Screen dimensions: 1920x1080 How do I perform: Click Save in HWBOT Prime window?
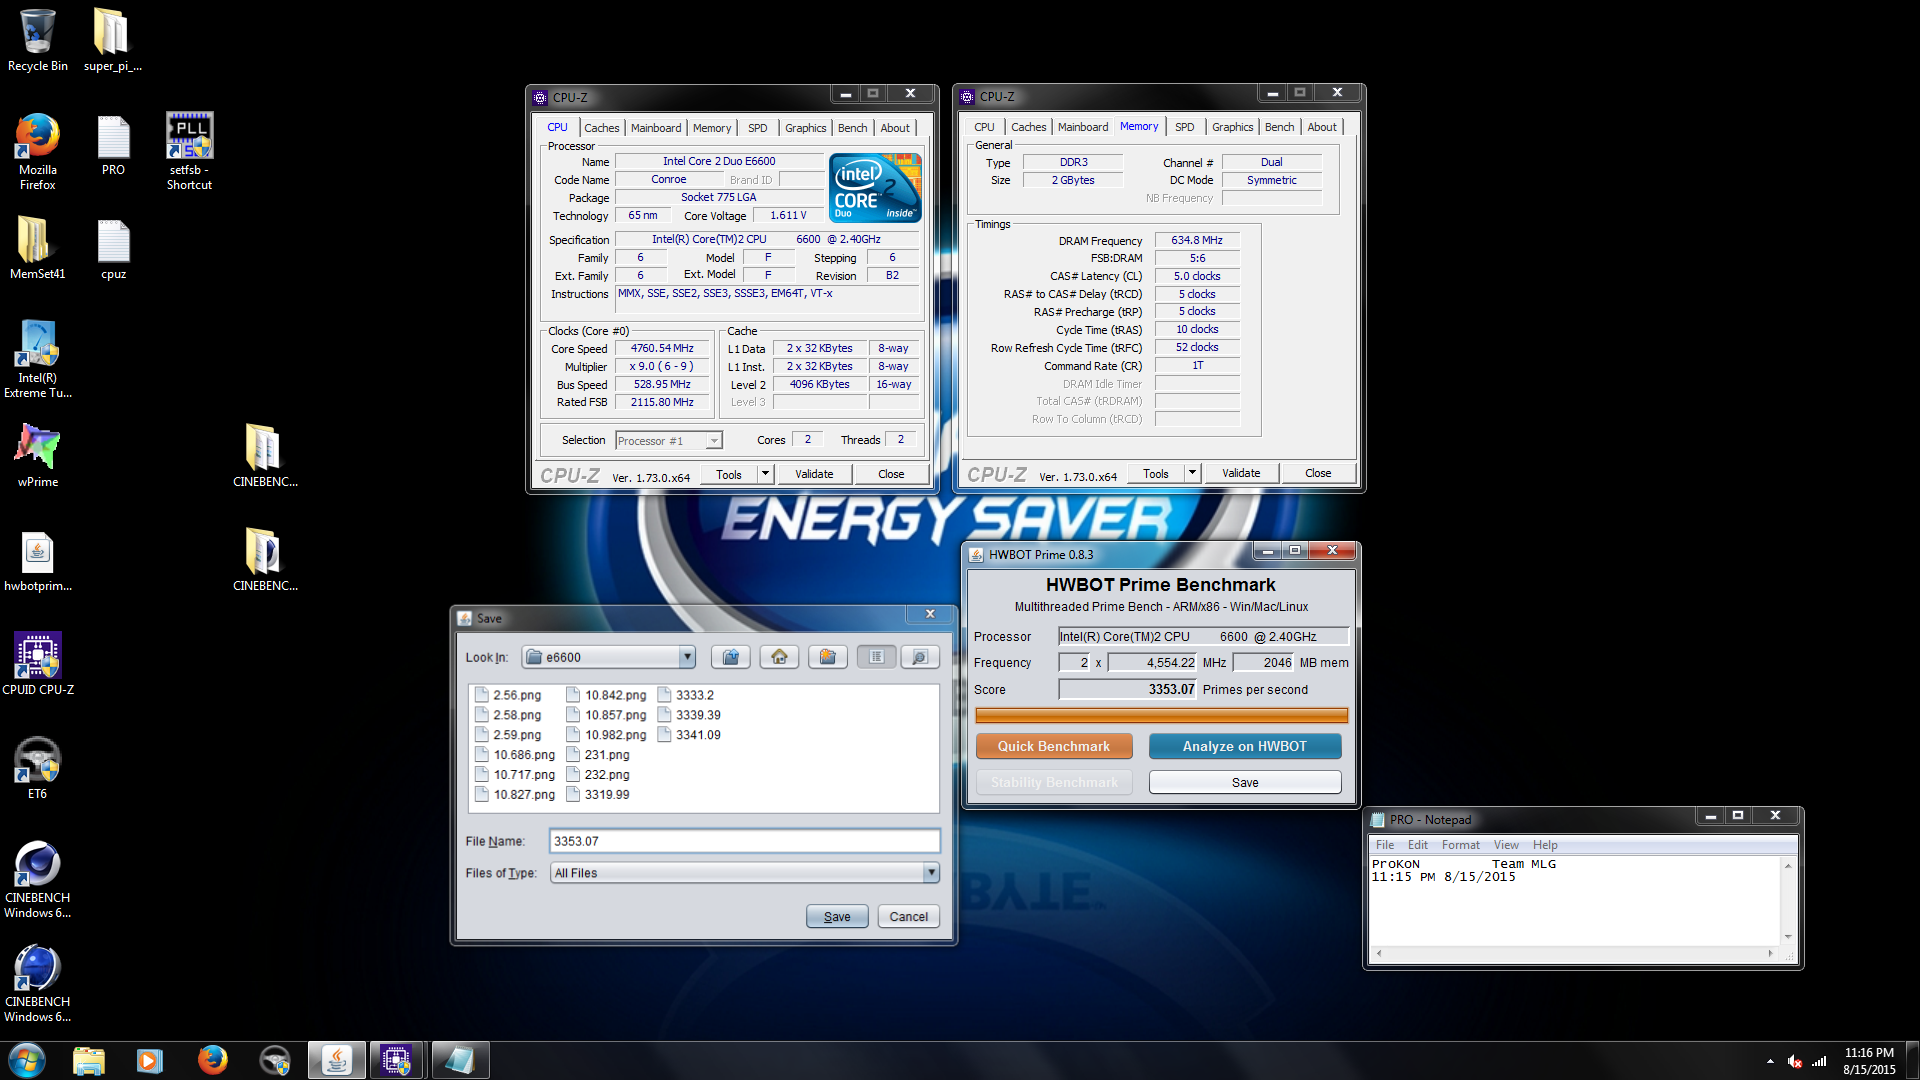[1245, 782]
